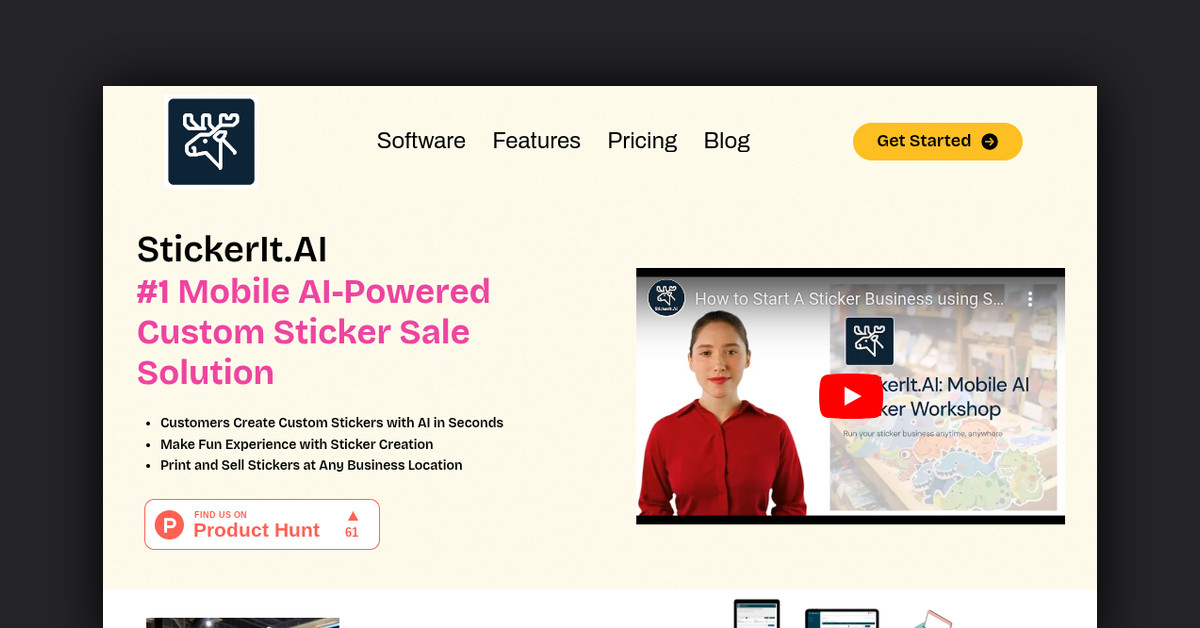Click the StickerIt.AI channel avatar on video
1200x628 pixels.
point(666,298)
